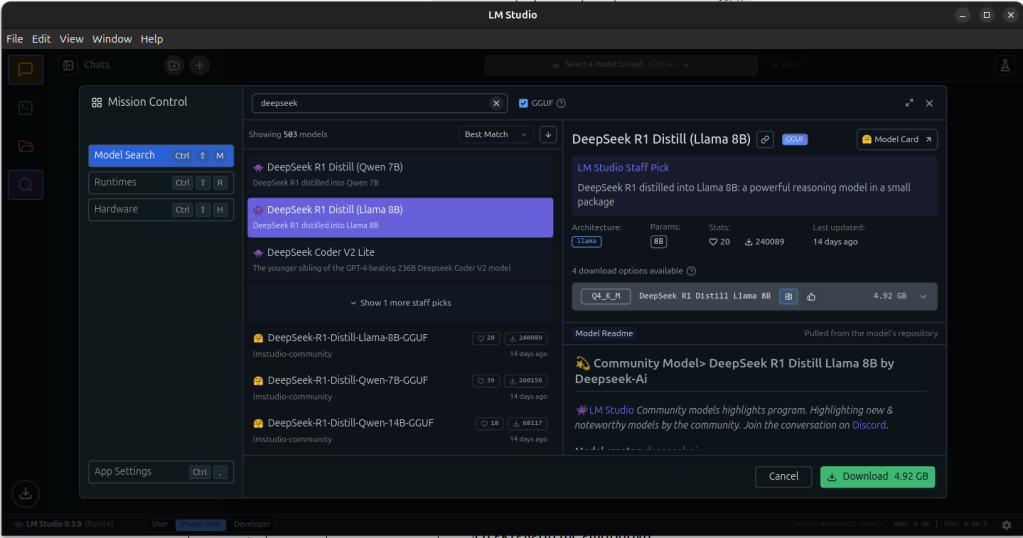
Task: Toggle the GGUF checkbox filter
Action: (523, 103)
